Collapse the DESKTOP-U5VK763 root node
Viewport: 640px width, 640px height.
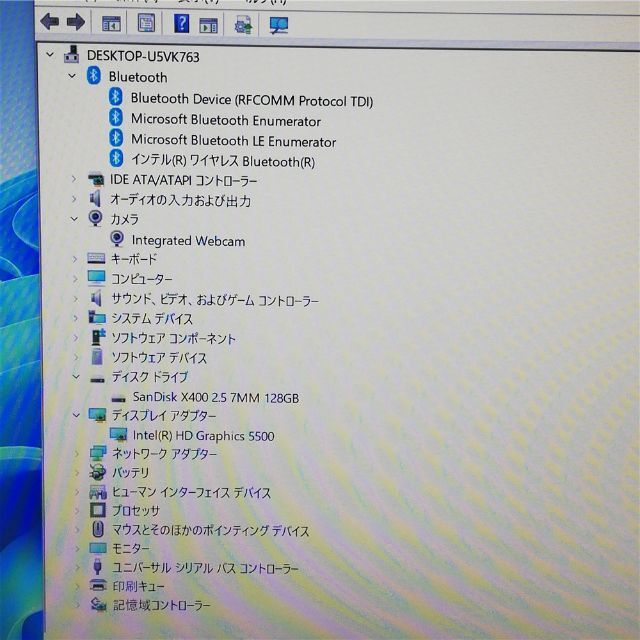(50, 54)
